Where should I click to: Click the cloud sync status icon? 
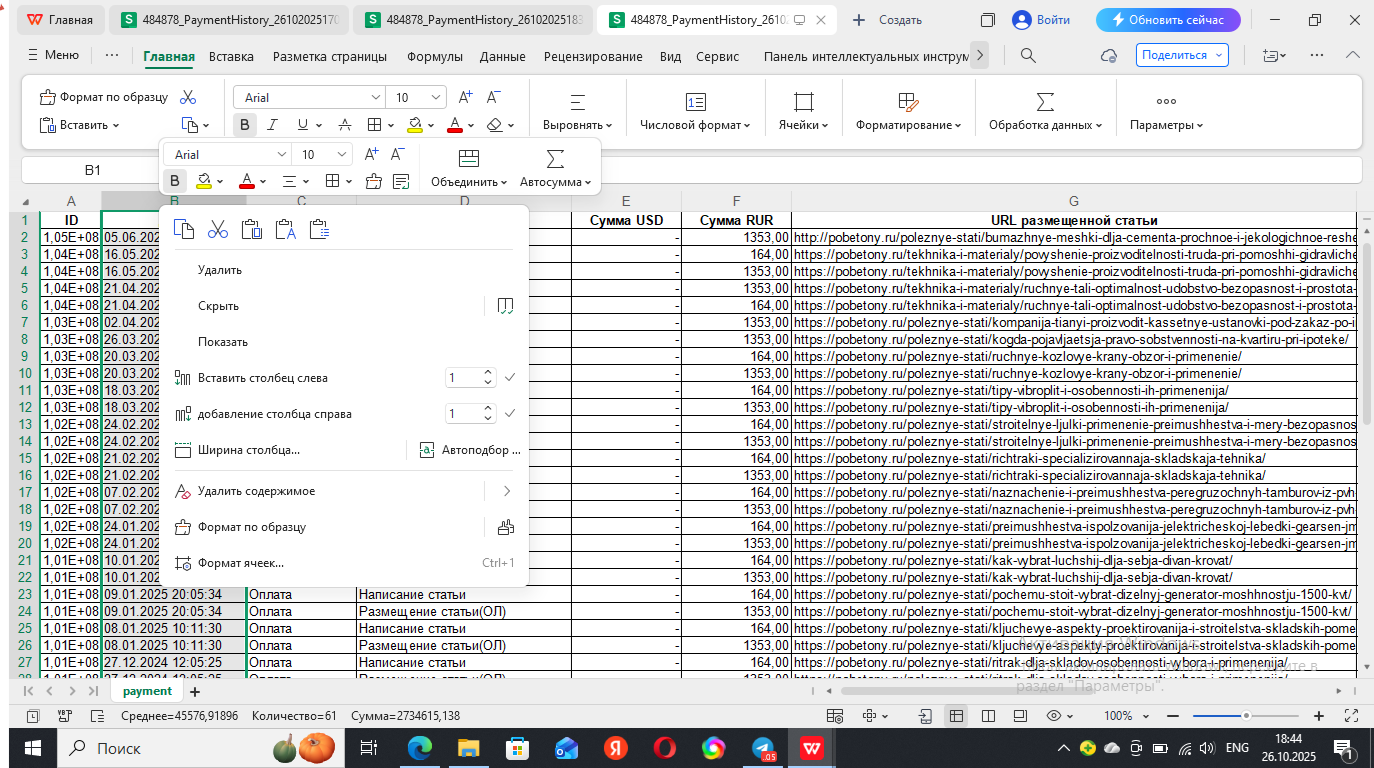coord(1108,56)
